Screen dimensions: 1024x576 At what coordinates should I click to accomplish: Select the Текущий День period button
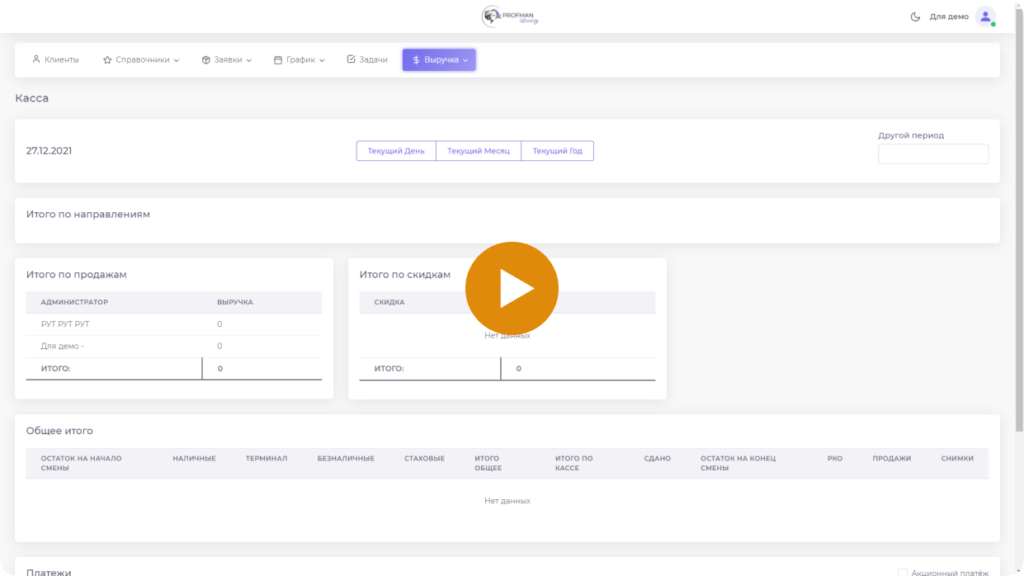[x=396, y=151]
